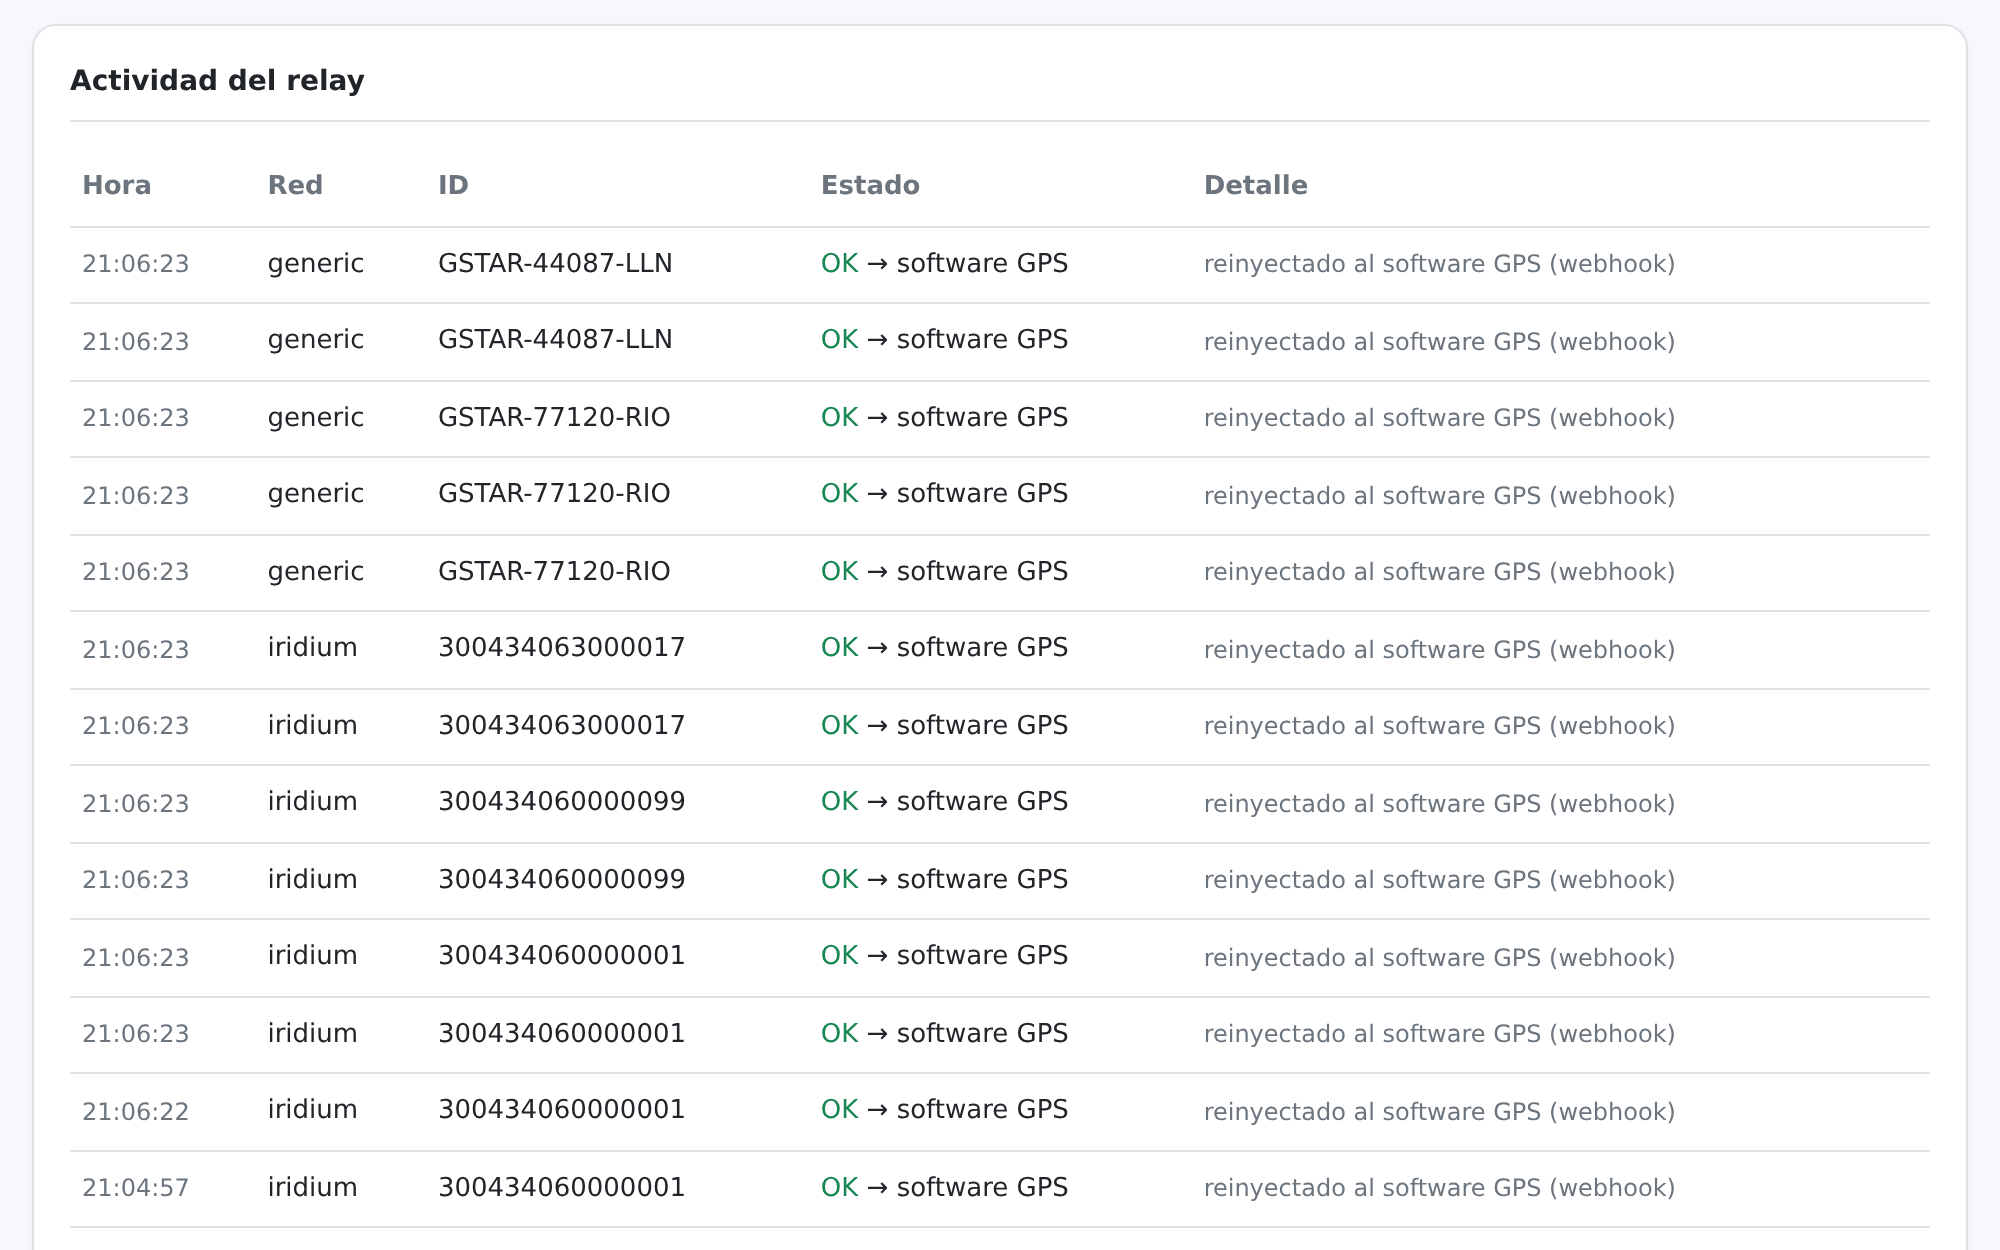The width and height of the screenshot is (2000, 1250).
Task: Click ID 300434060000001 in 21:06:22 row
Action: (561, 1110)
